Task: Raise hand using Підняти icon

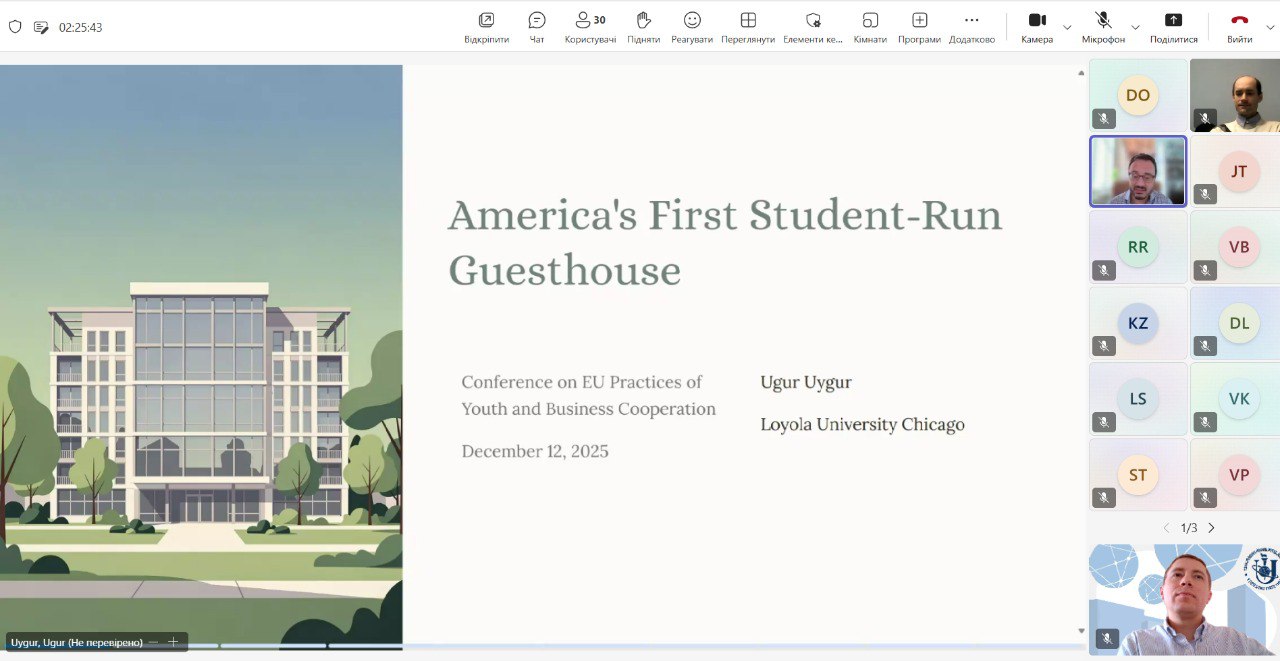Action: (x=643, y=21)
